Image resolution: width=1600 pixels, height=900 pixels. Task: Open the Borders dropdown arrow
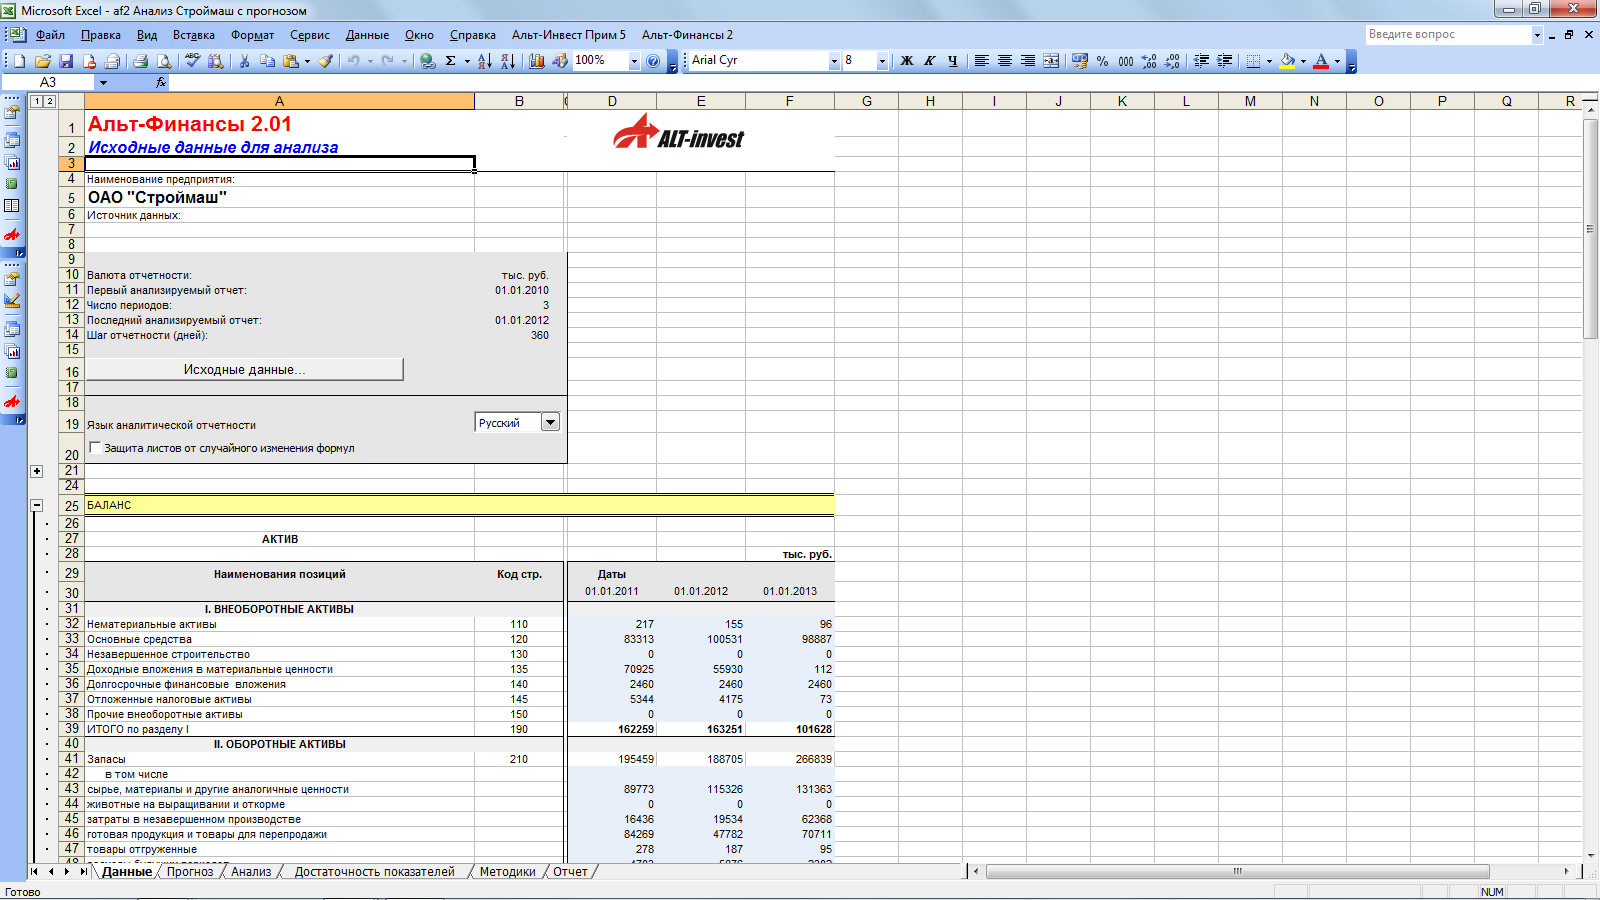coord(1269,61)
